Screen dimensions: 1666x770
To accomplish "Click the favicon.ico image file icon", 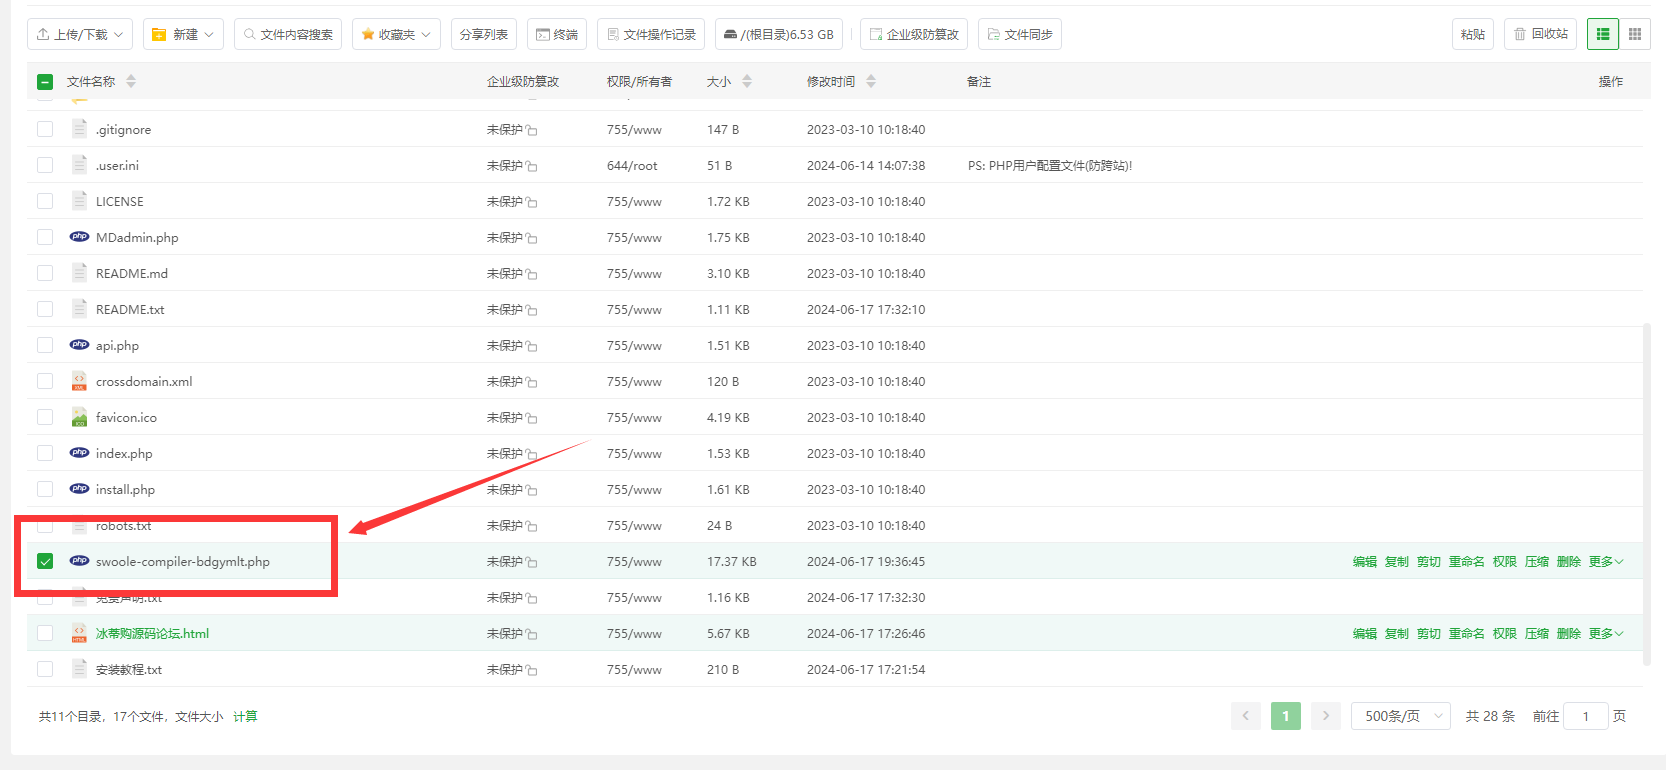I will tap(79, 417).
